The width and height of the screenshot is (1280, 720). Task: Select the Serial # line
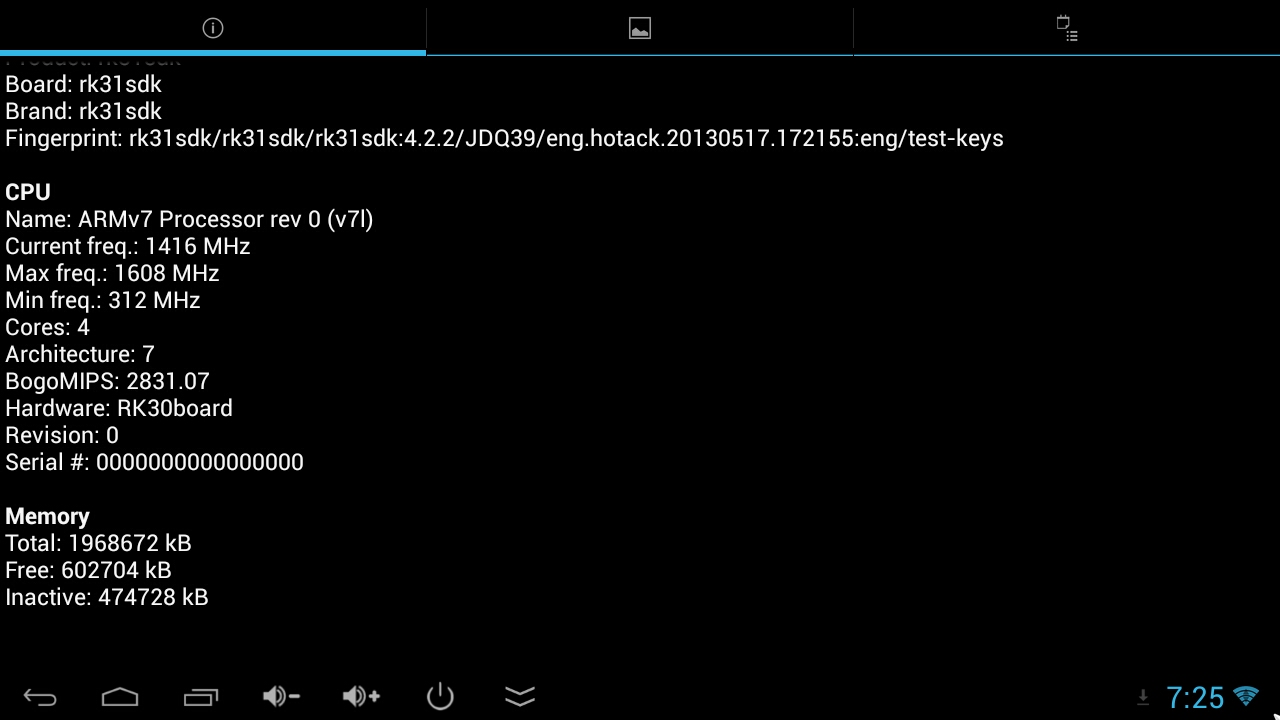tap(154, 462)
